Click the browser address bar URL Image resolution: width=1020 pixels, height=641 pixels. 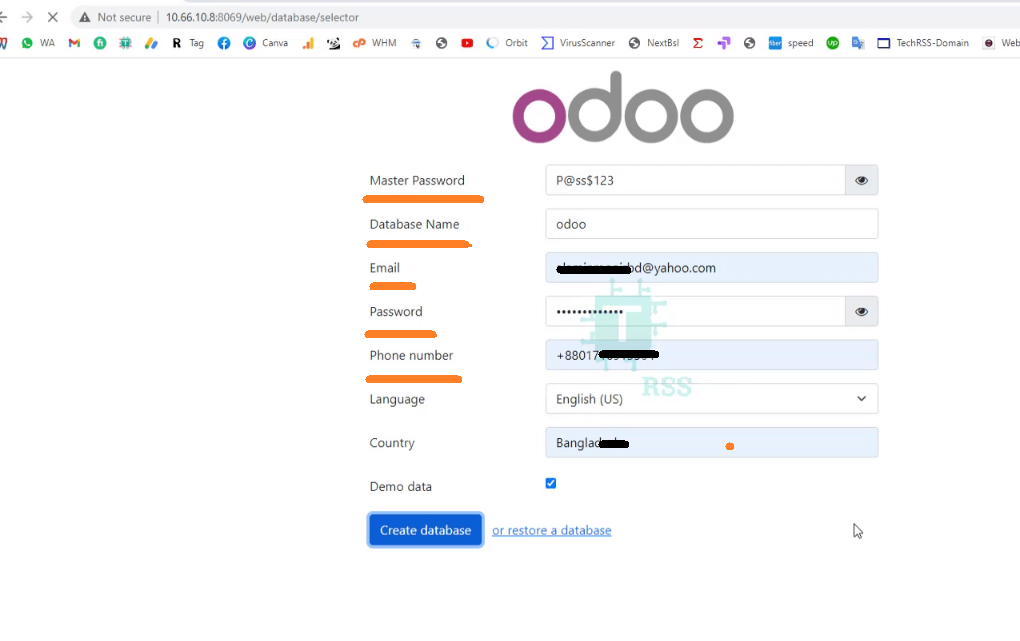pos(262,18)
